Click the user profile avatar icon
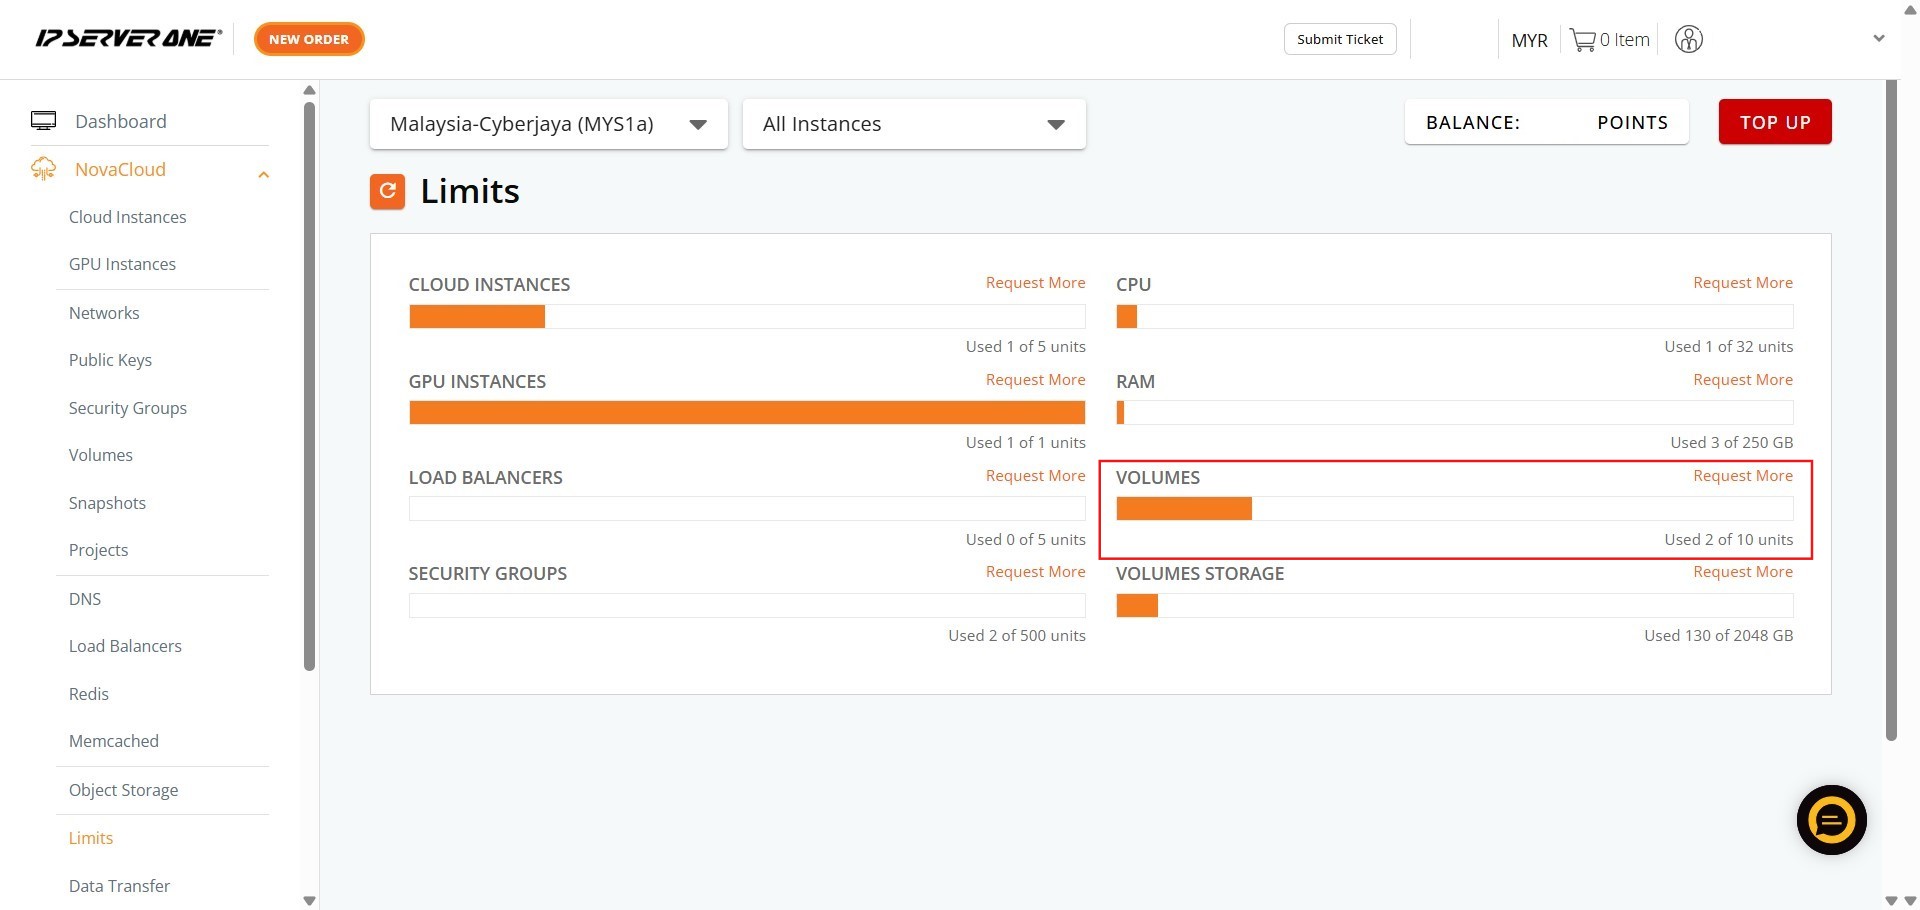1920x910 pixels. [x=1688, y=40]
